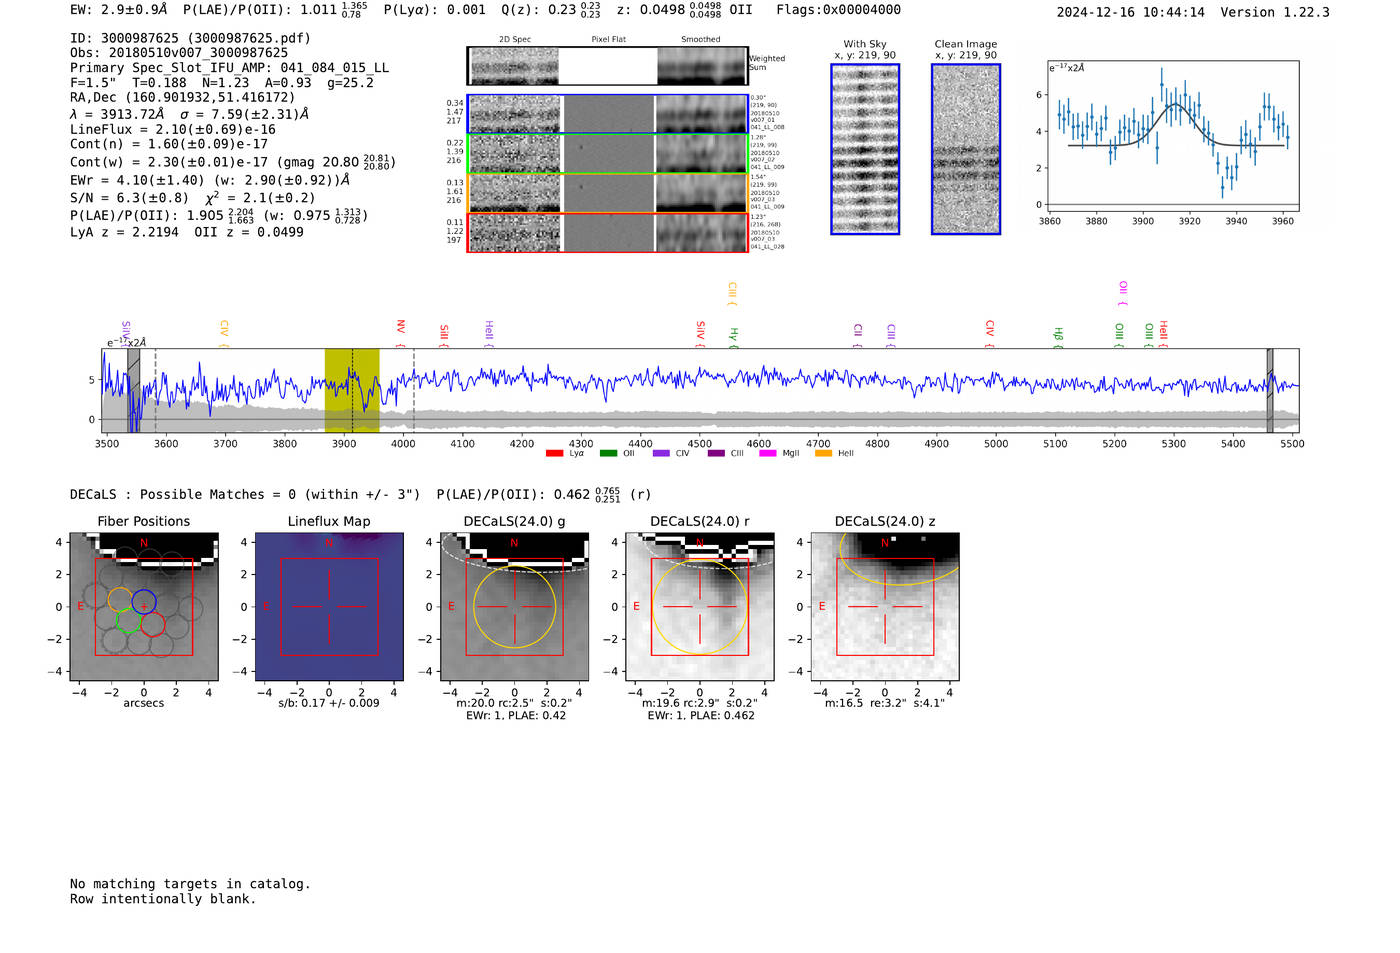1400x953 pixels.
Task: Click the orange CIV line marker
Action: pyautogui.click(x=224, y=332)
